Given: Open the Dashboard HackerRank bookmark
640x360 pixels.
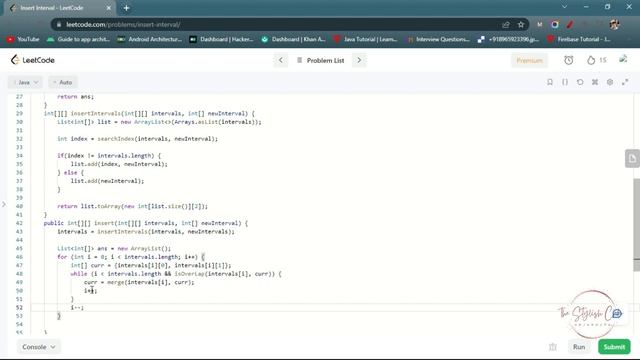Looking at the screenshot, I should point(222,39).
